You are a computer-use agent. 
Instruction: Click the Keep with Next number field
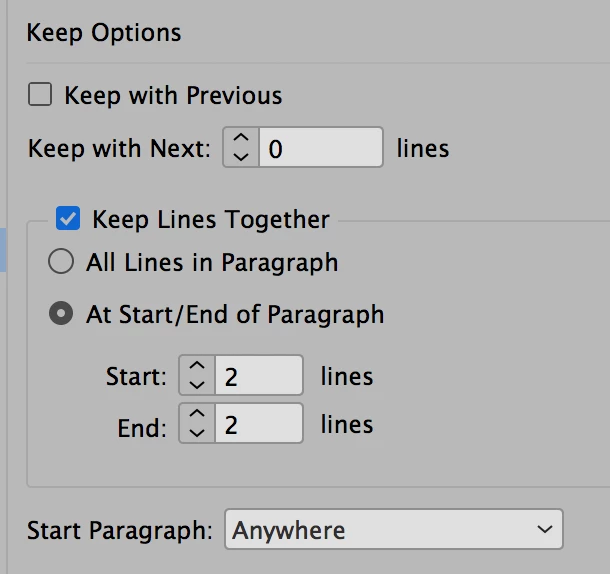(x=320, y=148)
